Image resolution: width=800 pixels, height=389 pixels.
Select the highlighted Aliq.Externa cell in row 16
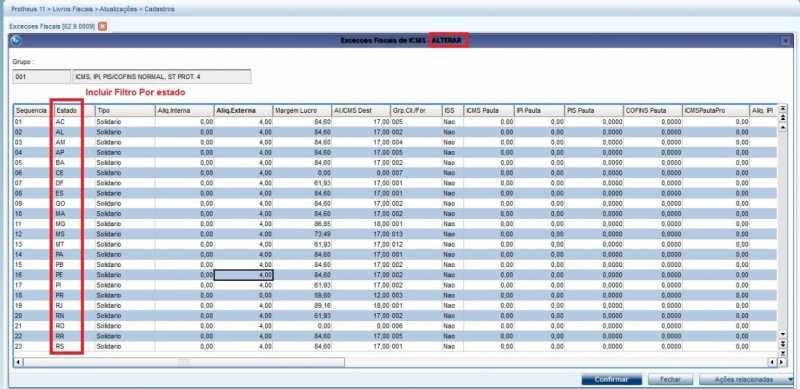pyautogui.click(x=243, y=275)
